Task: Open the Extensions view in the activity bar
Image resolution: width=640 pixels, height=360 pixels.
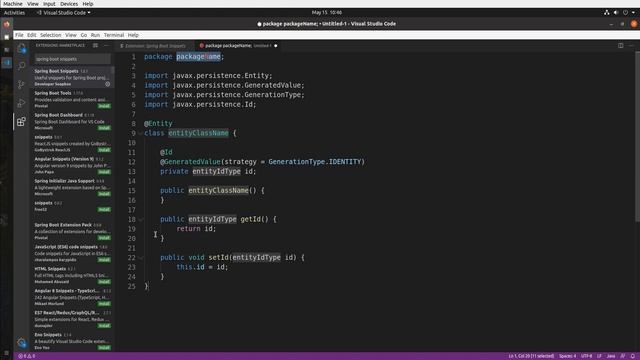Action: [22, 122]
